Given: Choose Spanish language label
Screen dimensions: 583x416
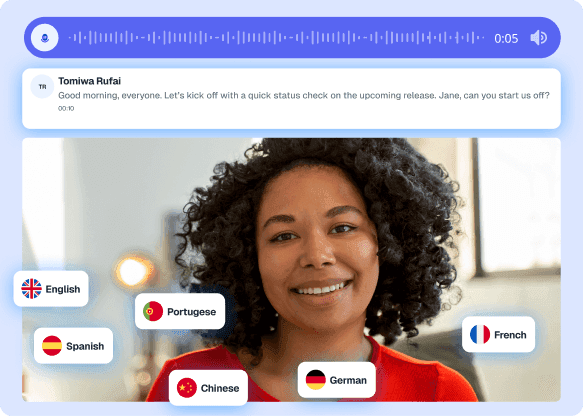Looking at the screenshot, I should (x=85, y=346).
